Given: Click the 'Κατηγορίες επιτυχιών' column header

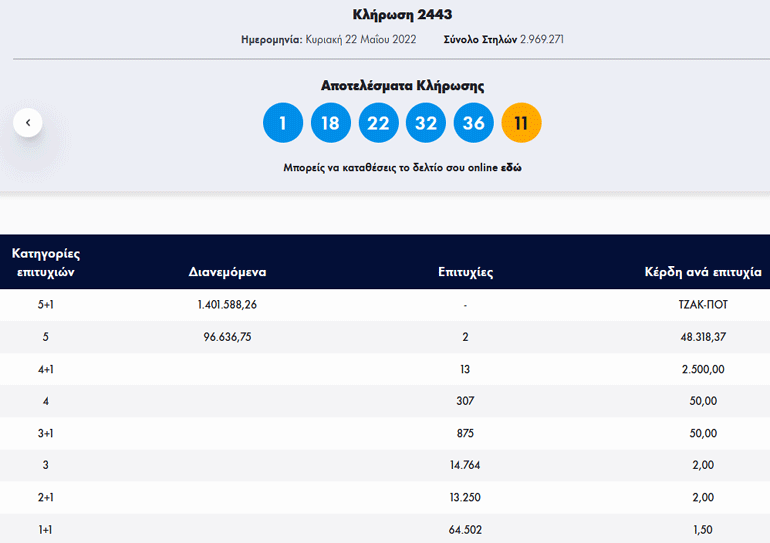Looking at the screenshot, I should (46, 262).
